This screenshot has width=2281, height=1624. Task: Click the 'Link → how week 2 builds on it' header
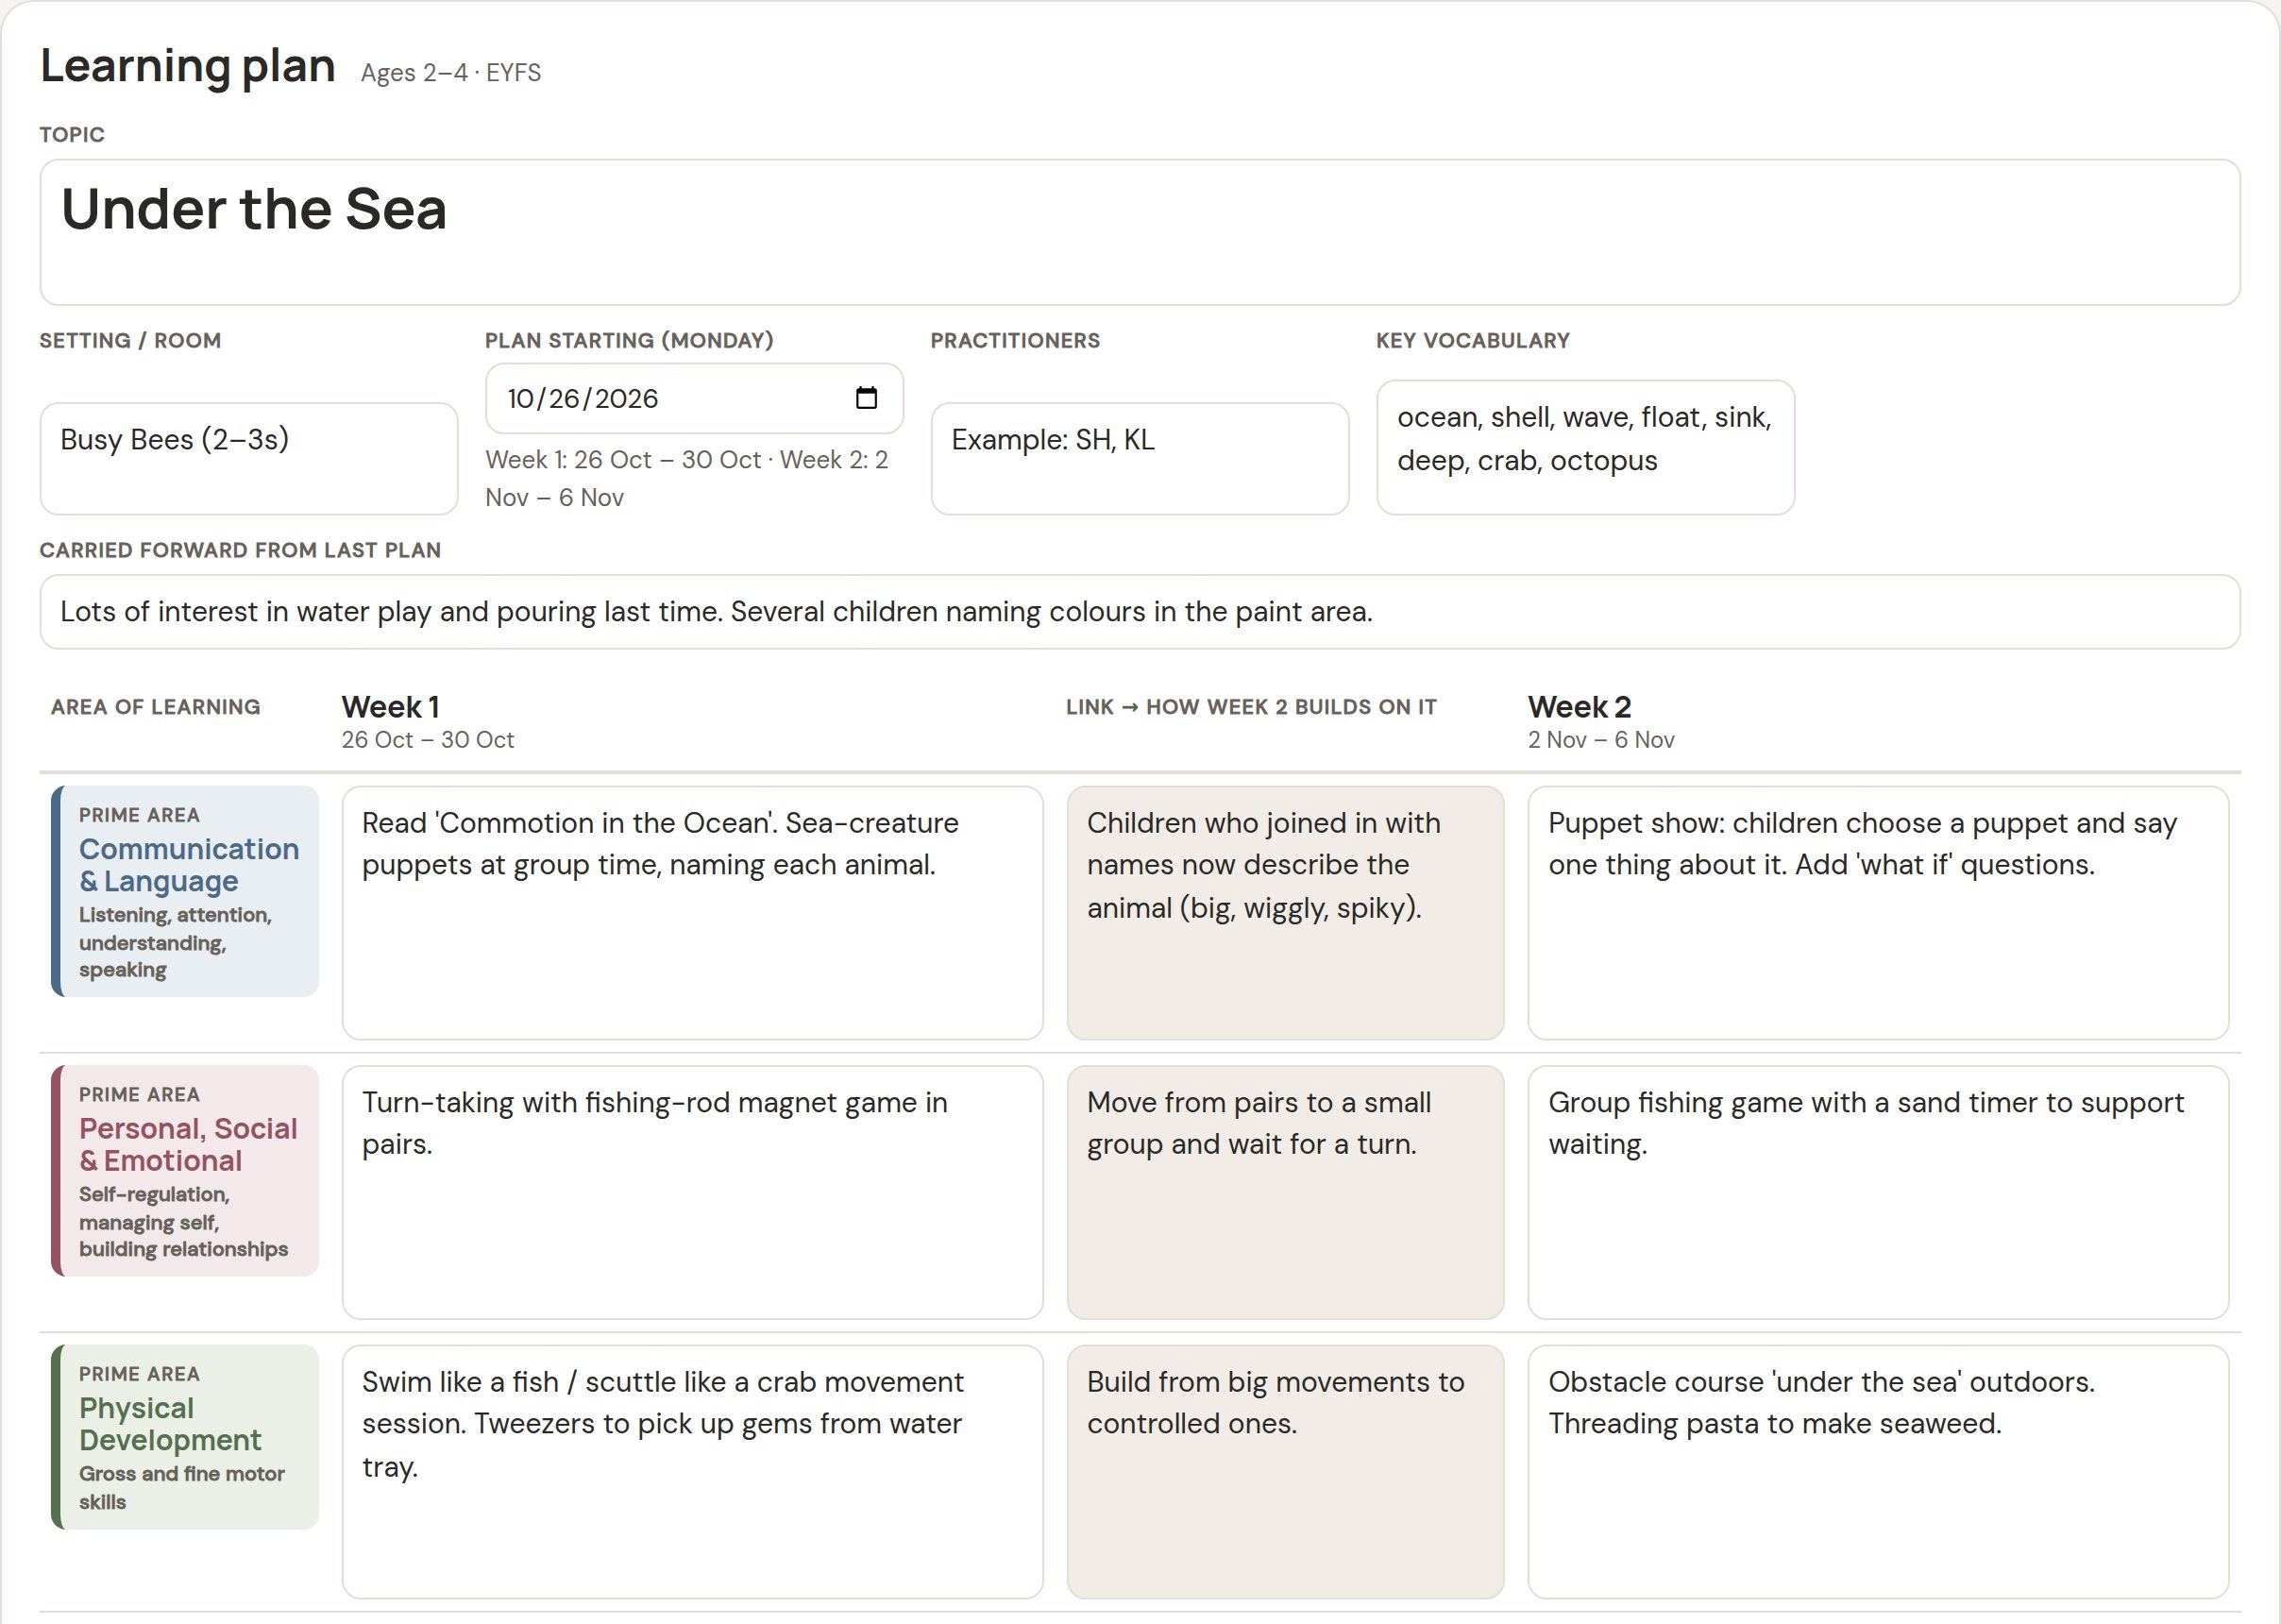(1251, 707)
